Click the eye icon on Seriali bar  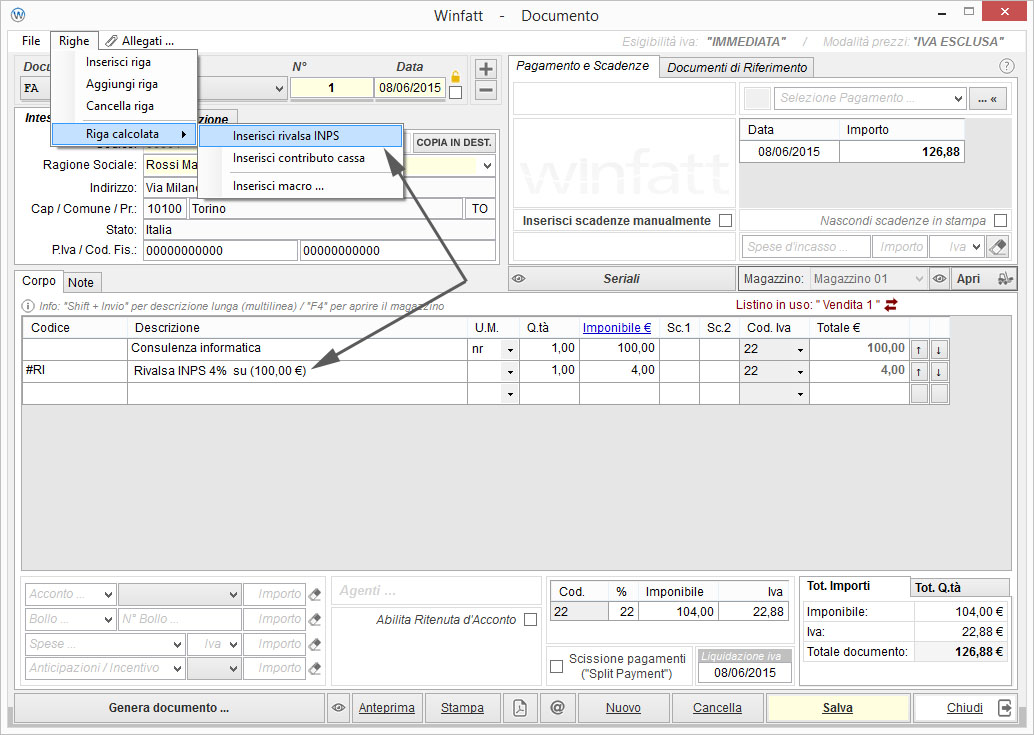519,278
